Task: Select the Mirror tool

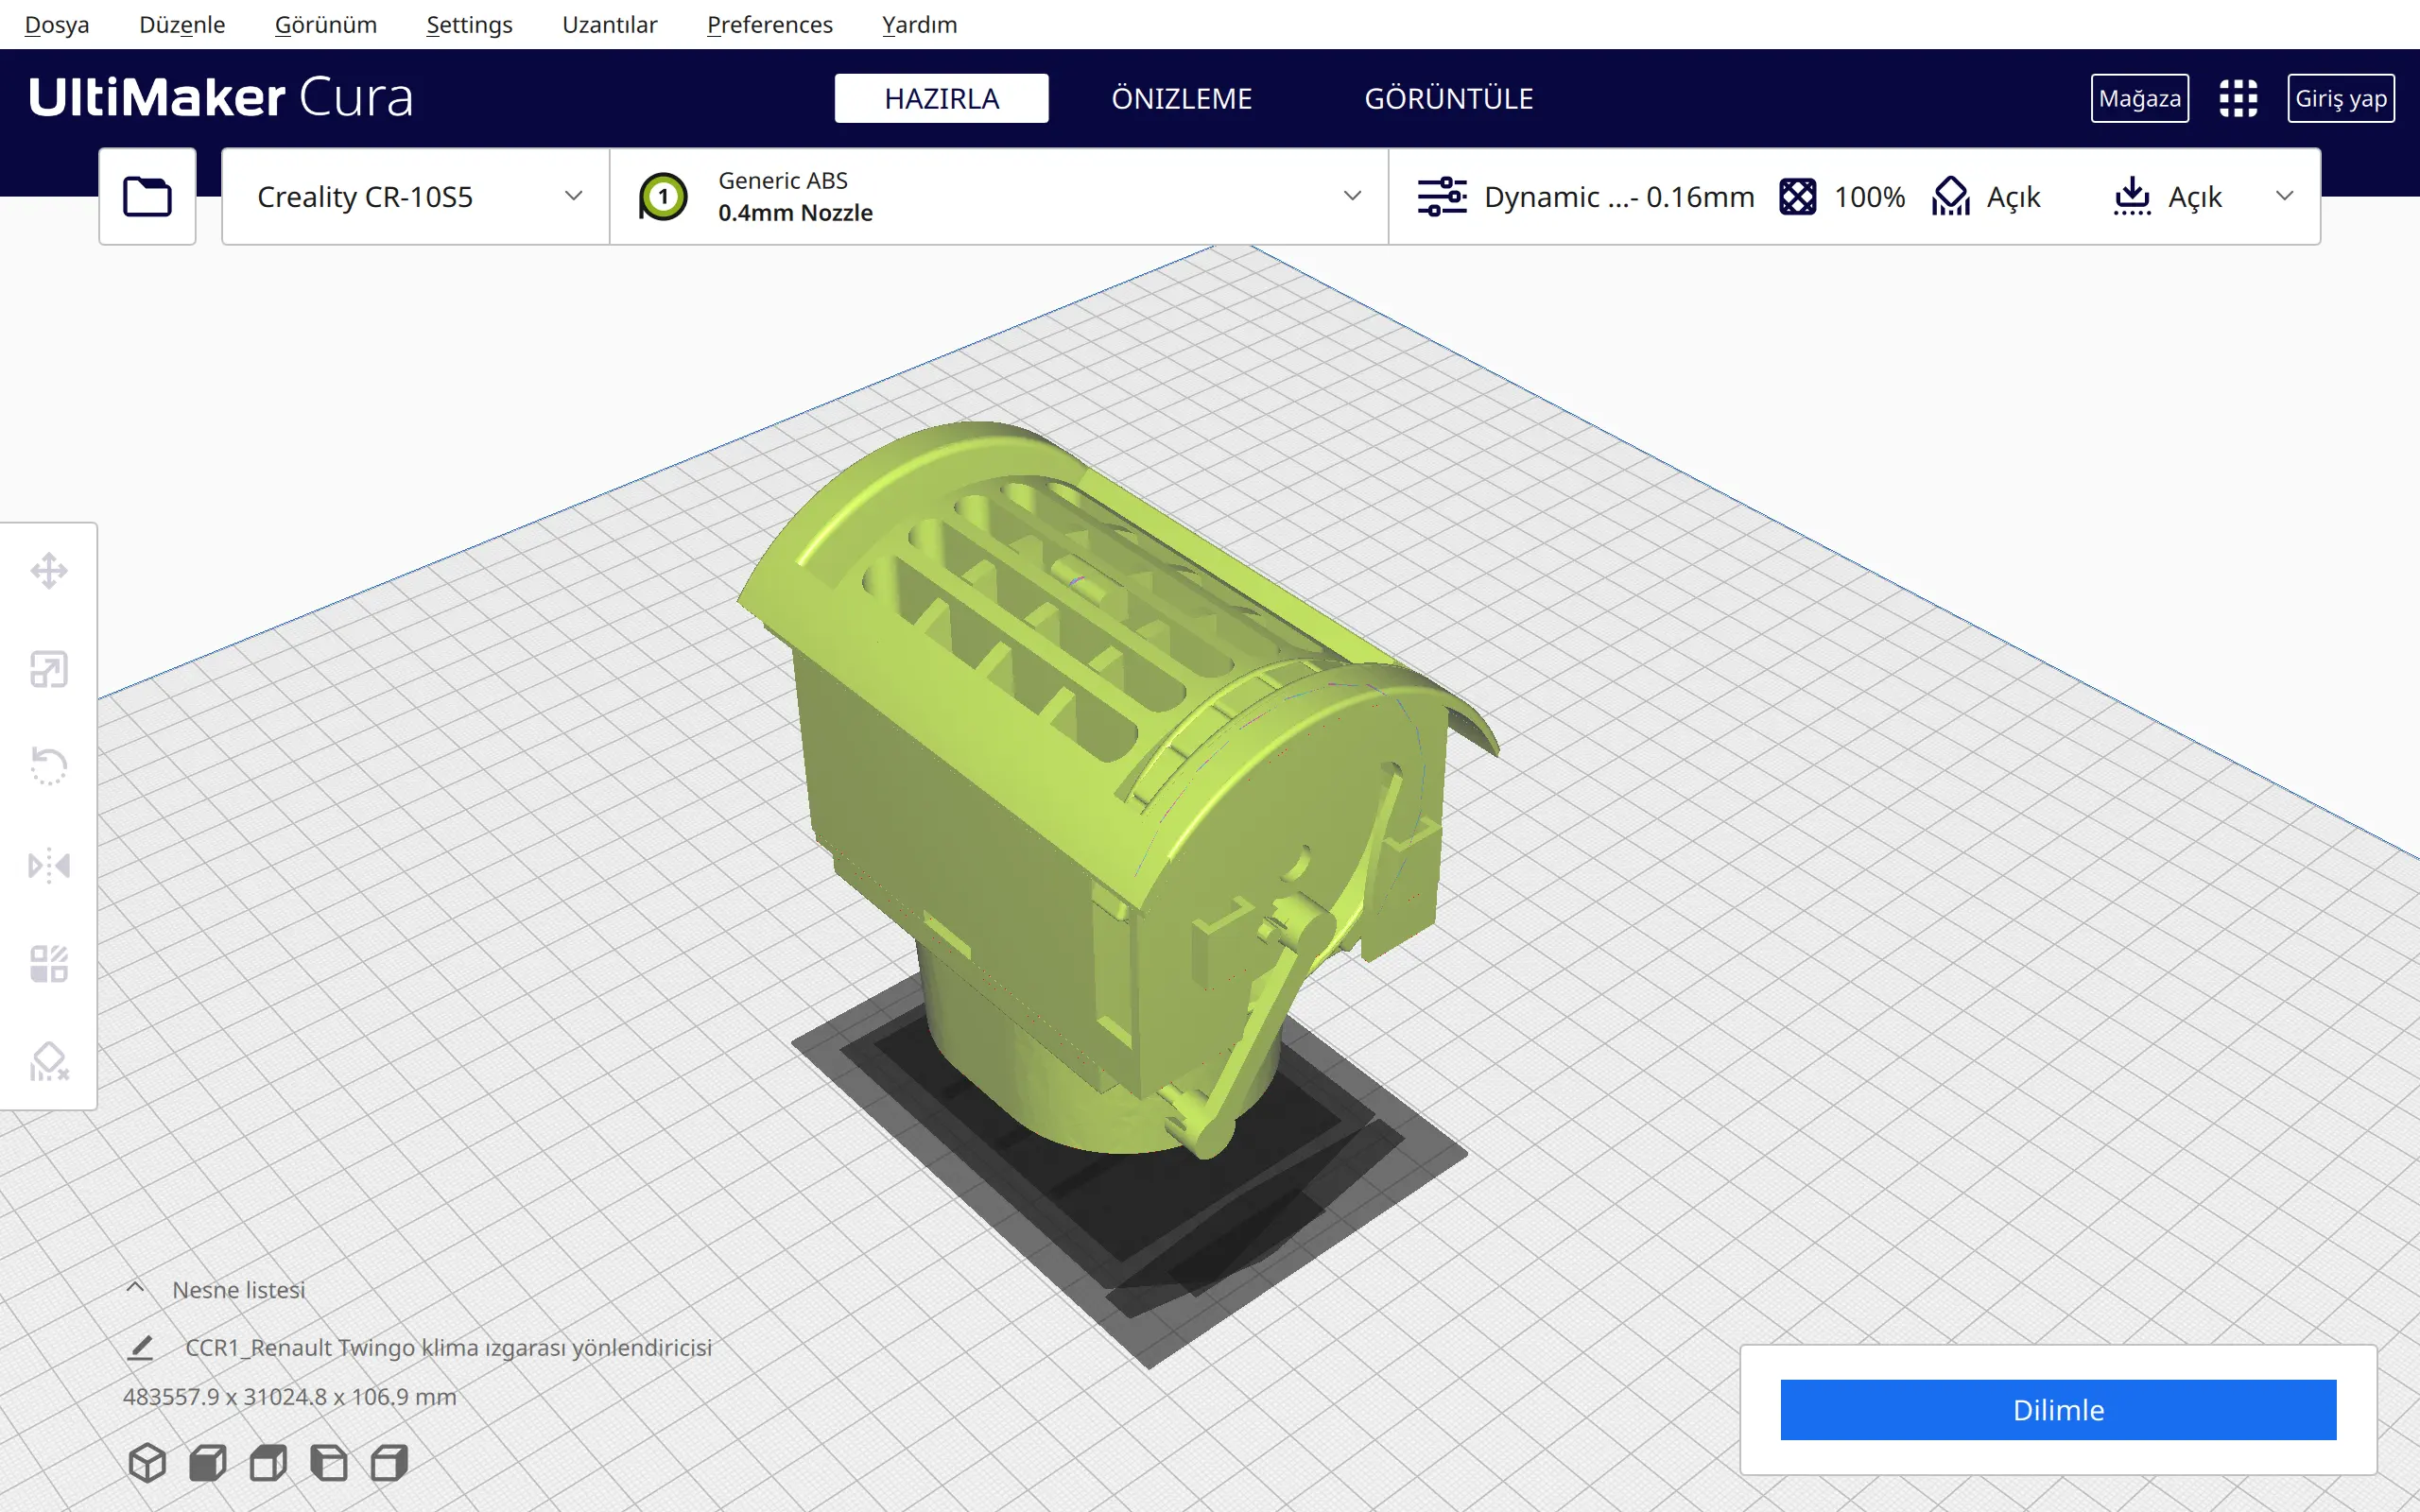Action: [x=49, y=865]
